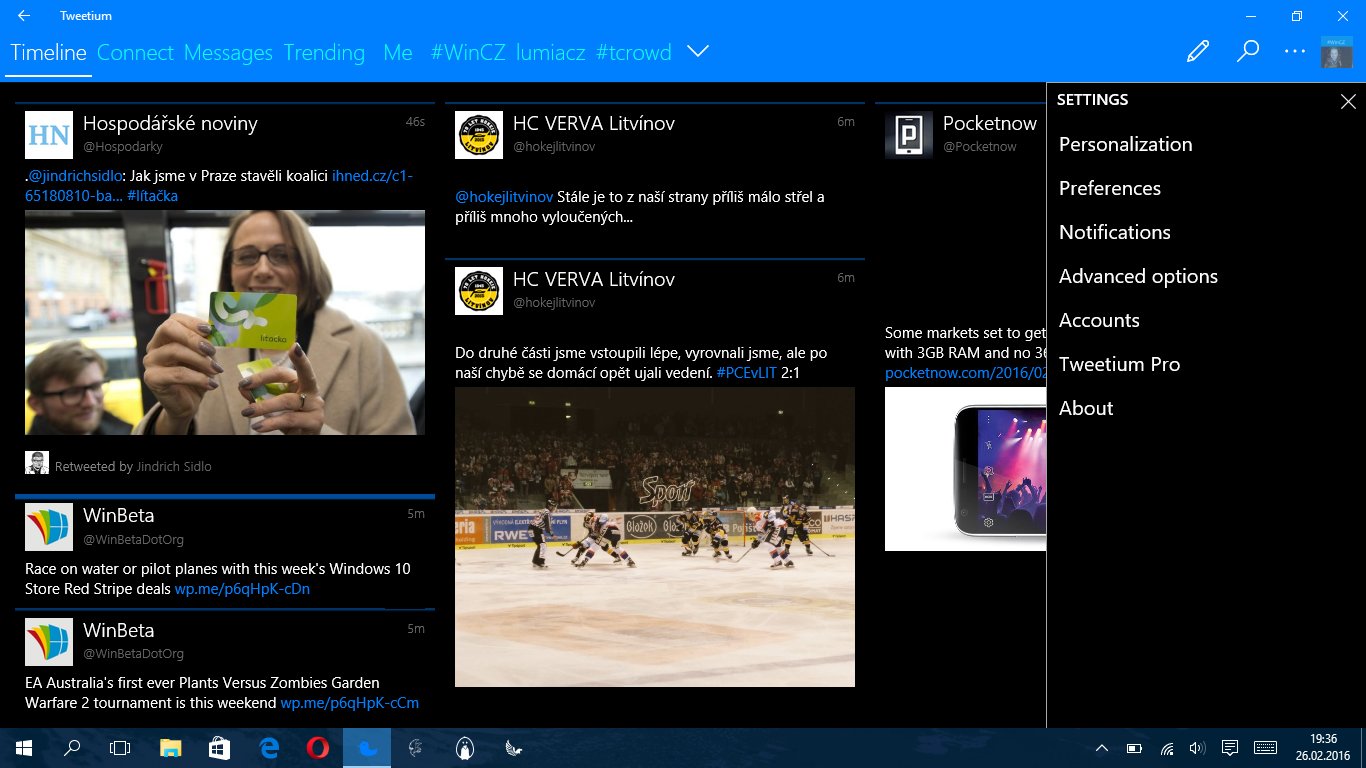Viewport: 1366px width, 768px height.
Task: Open the pocketnow.com article link
Action: [965, 373]
